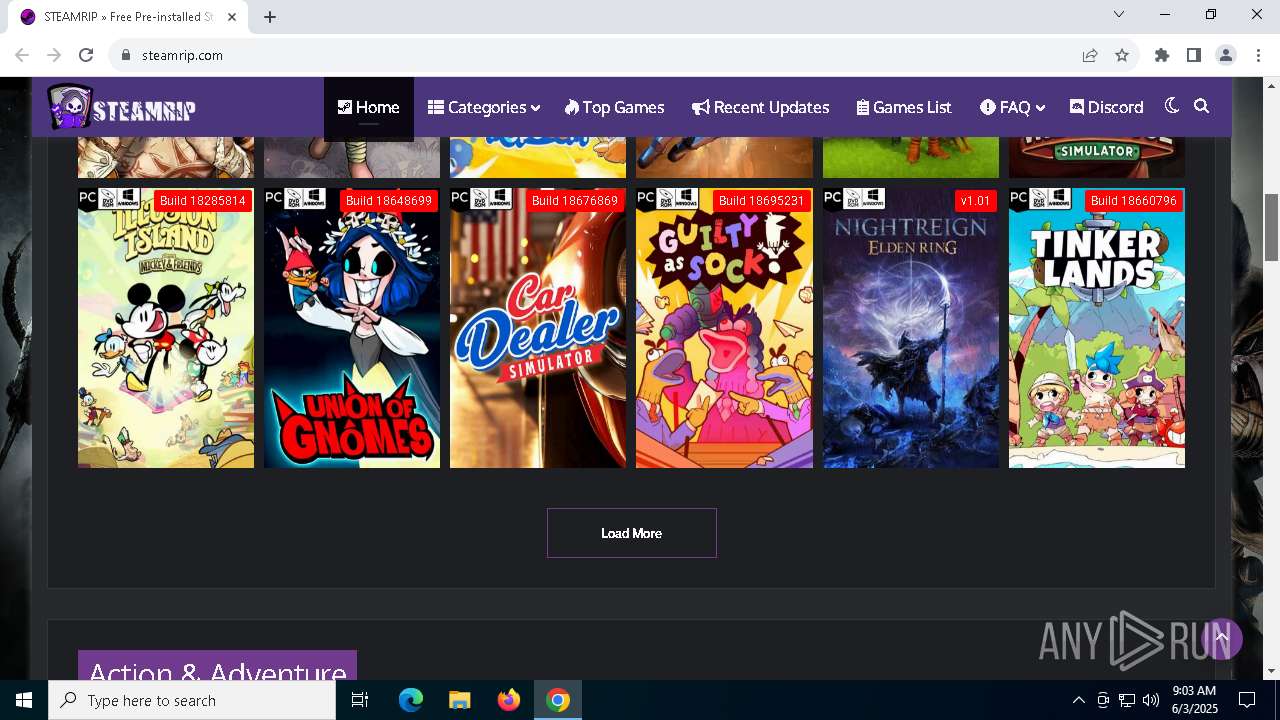Click the Load More button
1280x720 pixels.
point(632,533)
